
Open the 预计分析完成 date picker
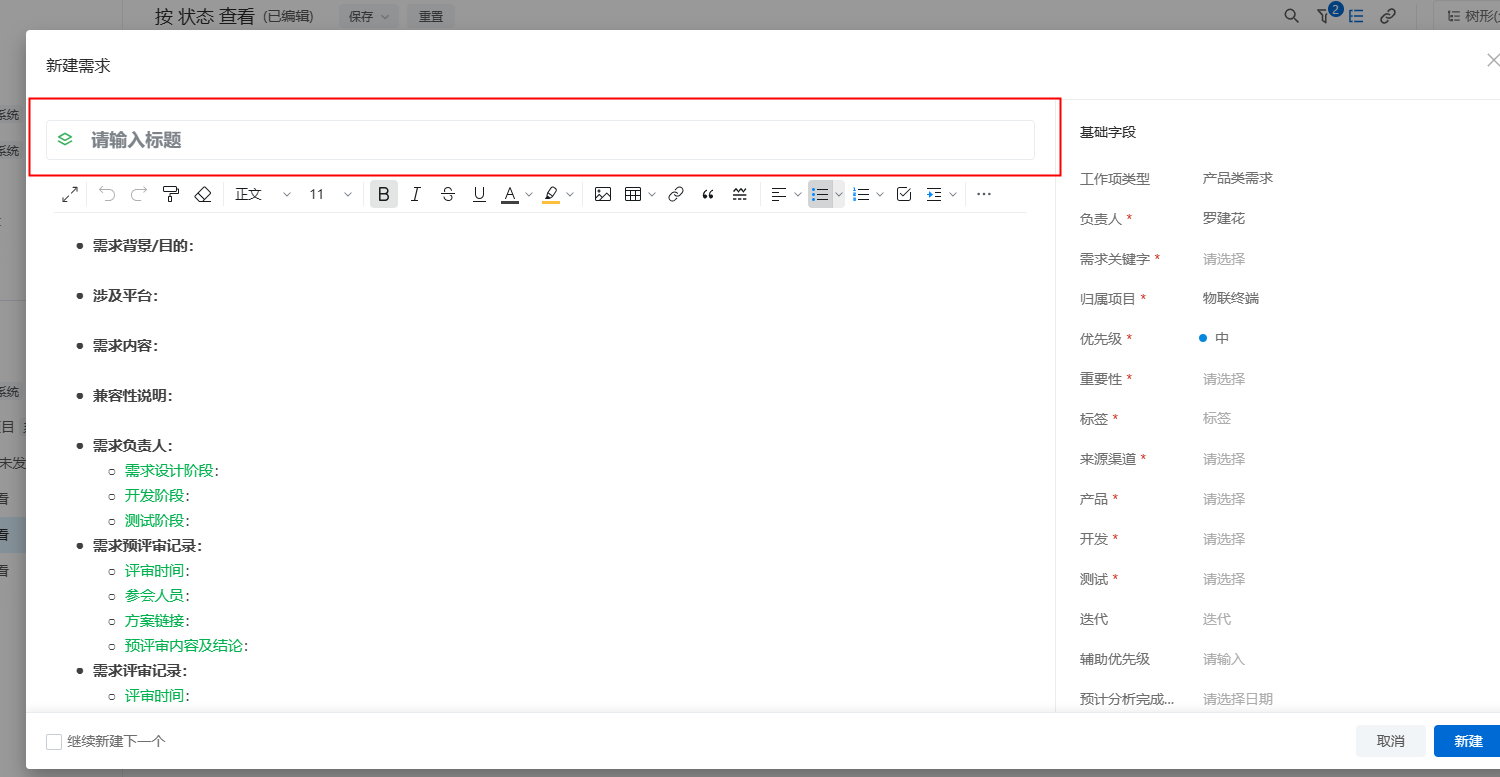click(x=1238, y=699)
